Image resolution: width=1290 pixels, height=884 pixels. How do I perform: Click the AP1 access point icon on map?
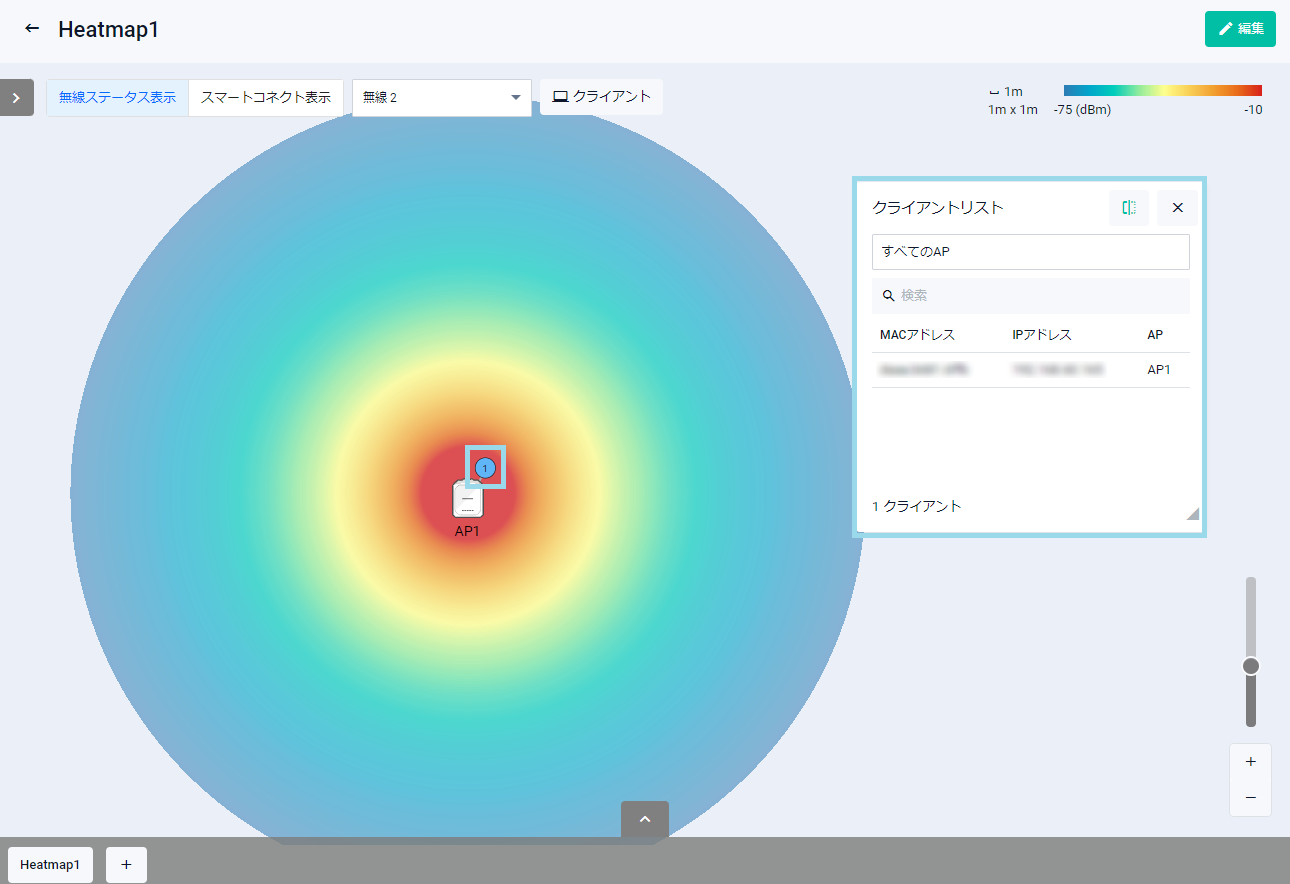pos(467,500)
